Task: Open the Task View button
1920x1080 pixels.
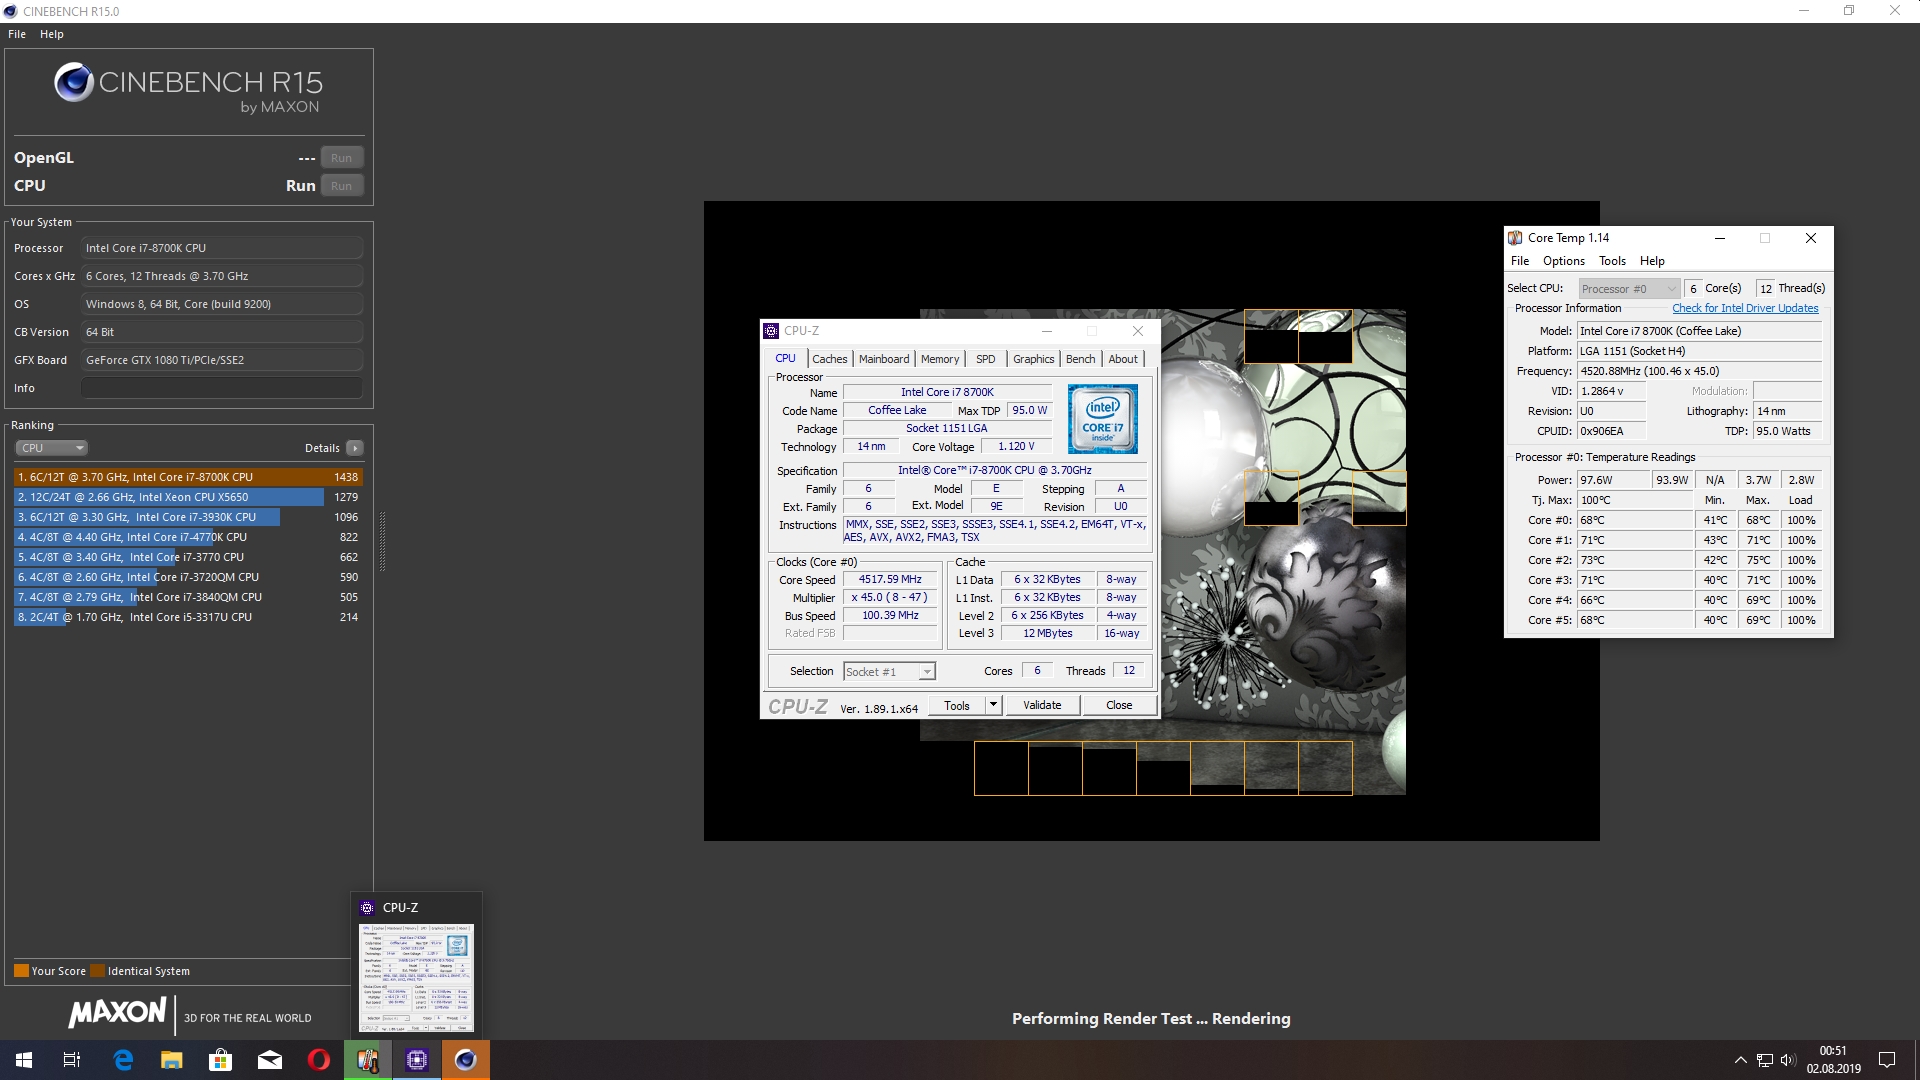Action: 72,1060
